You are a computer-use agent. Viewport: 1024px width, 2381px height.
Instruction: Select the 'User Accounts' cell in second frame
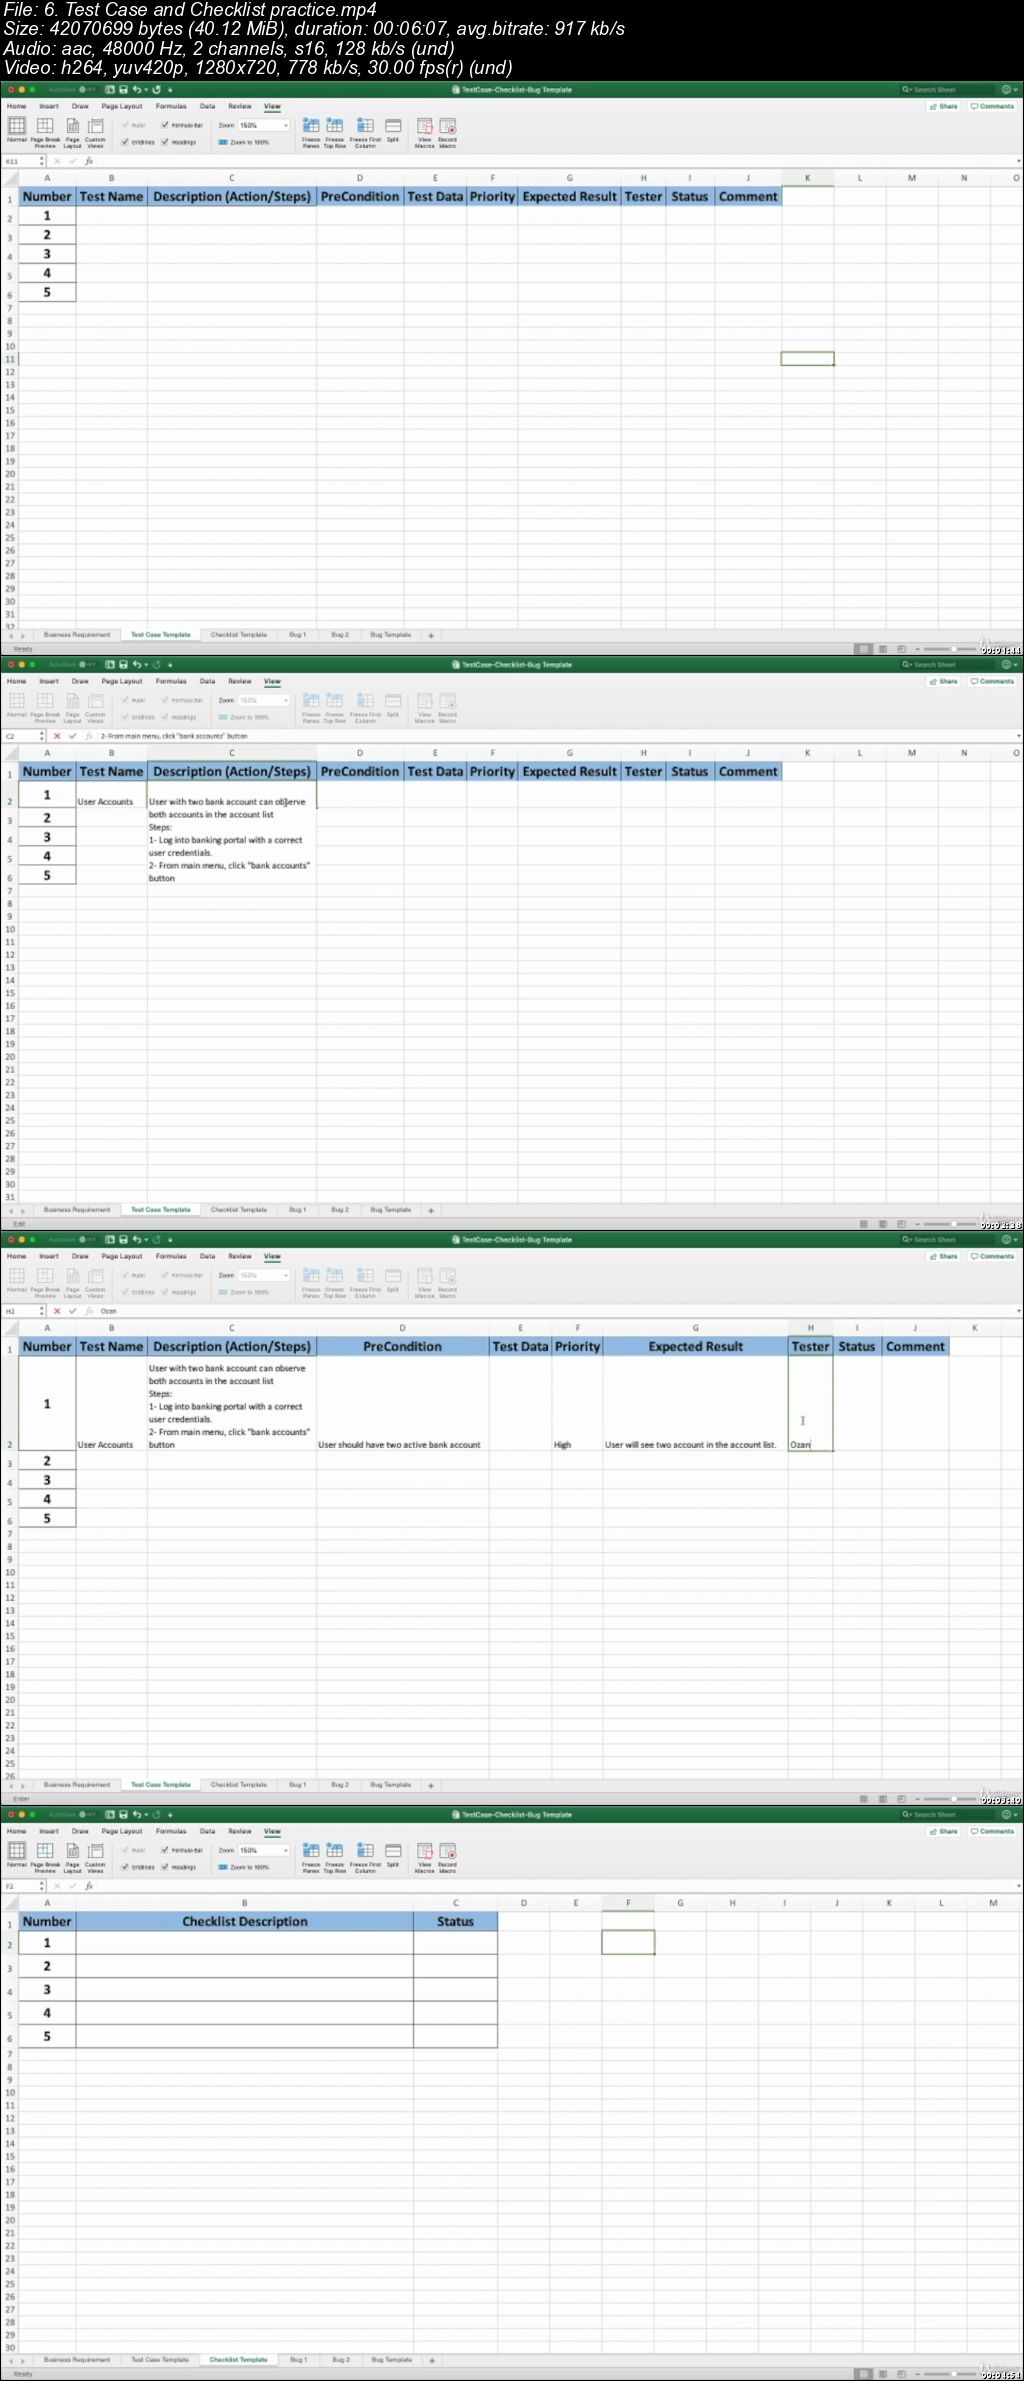point(111,795)
